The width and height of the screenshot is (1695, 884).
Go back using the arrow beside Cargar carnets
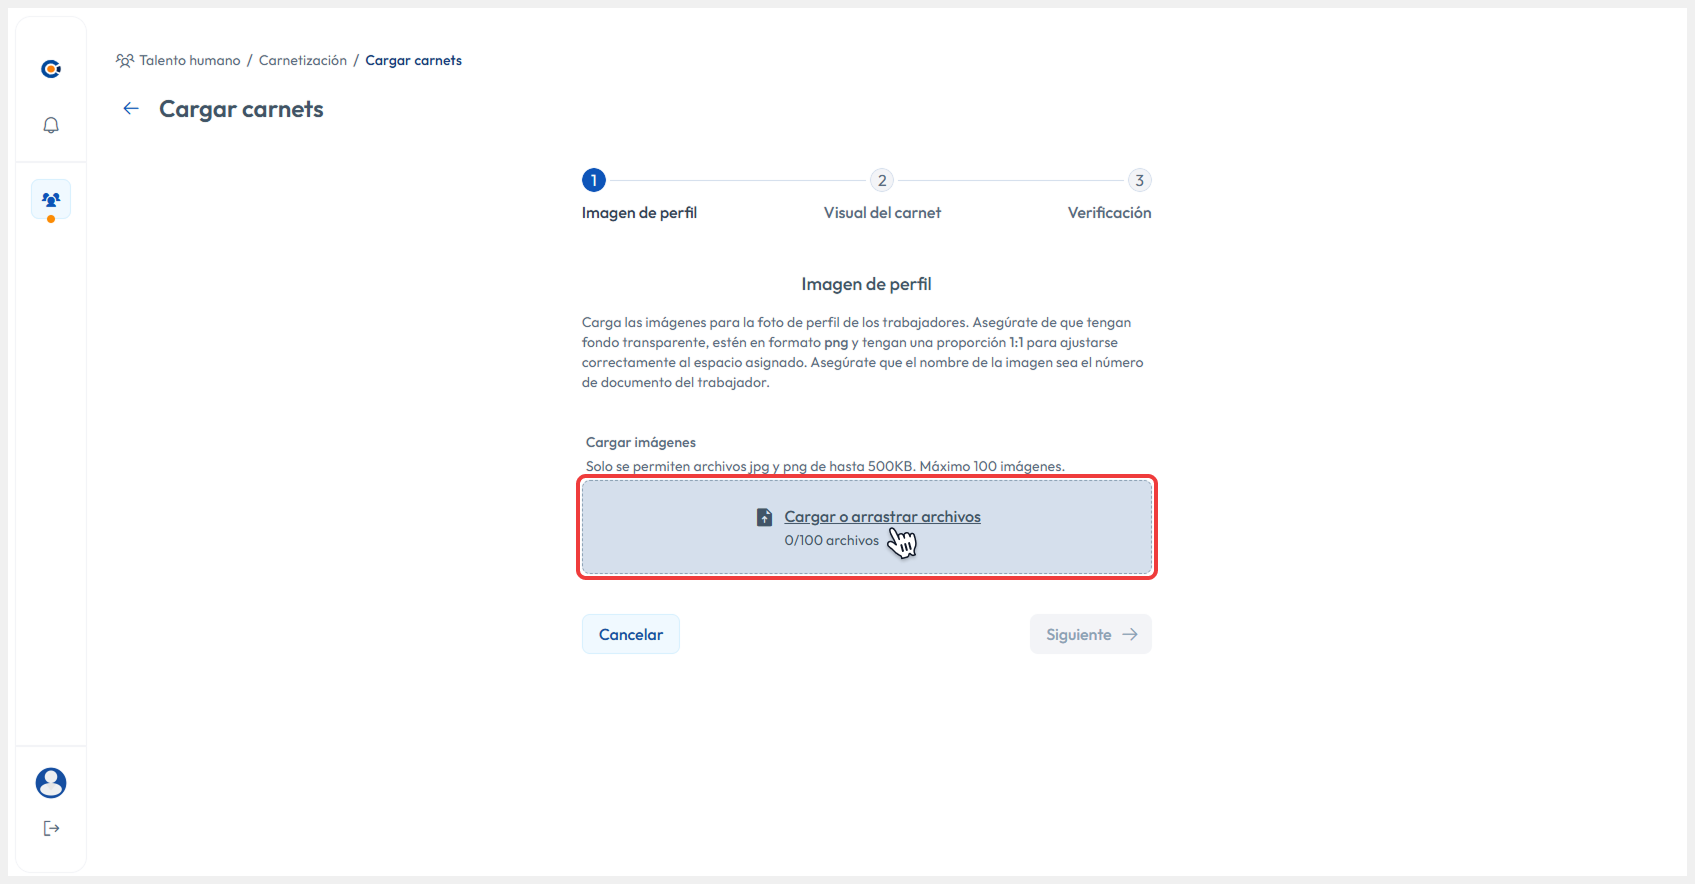131,109
